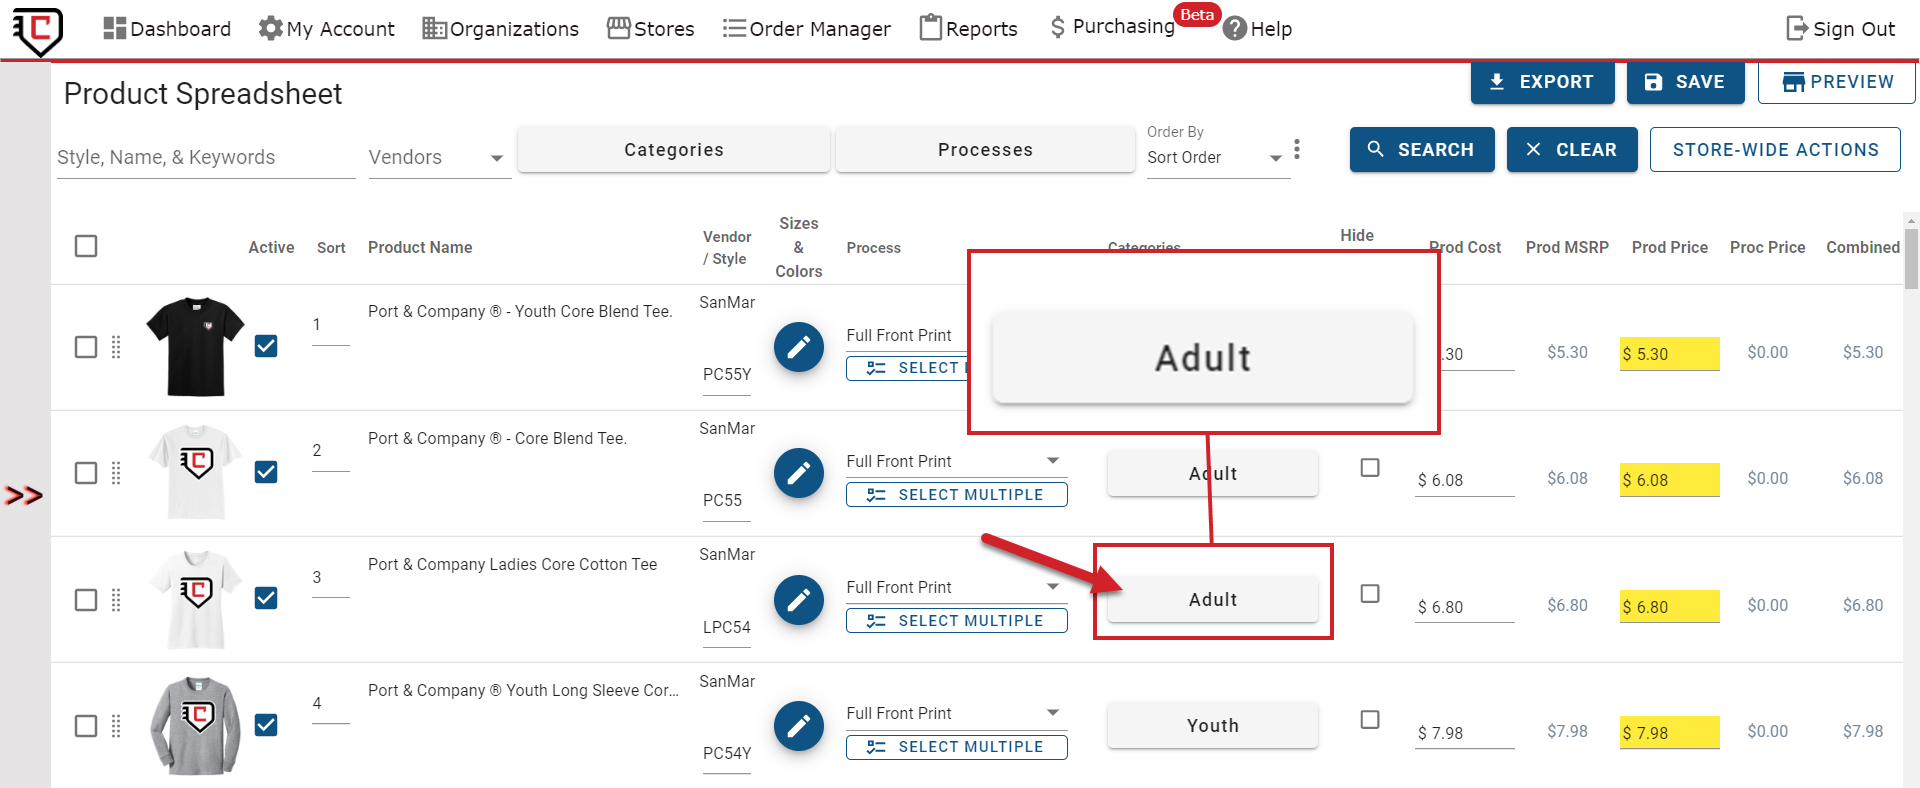Go to Organizations
Image resolution: width=1920 pixels, height=788 pixels.
point(500,29)
